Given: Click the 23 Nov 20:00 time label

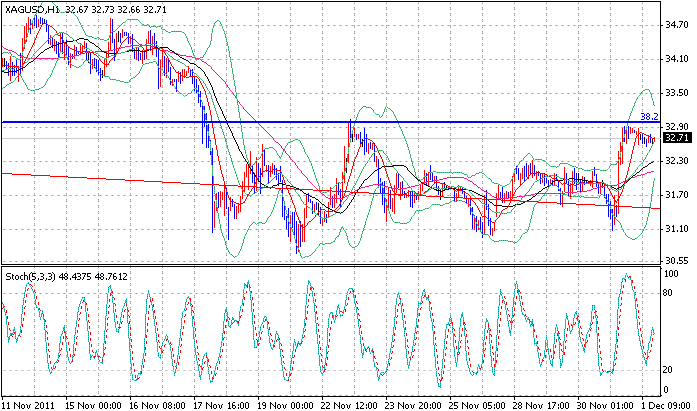Looking at the screenshot, I should (x=413, y=406).
